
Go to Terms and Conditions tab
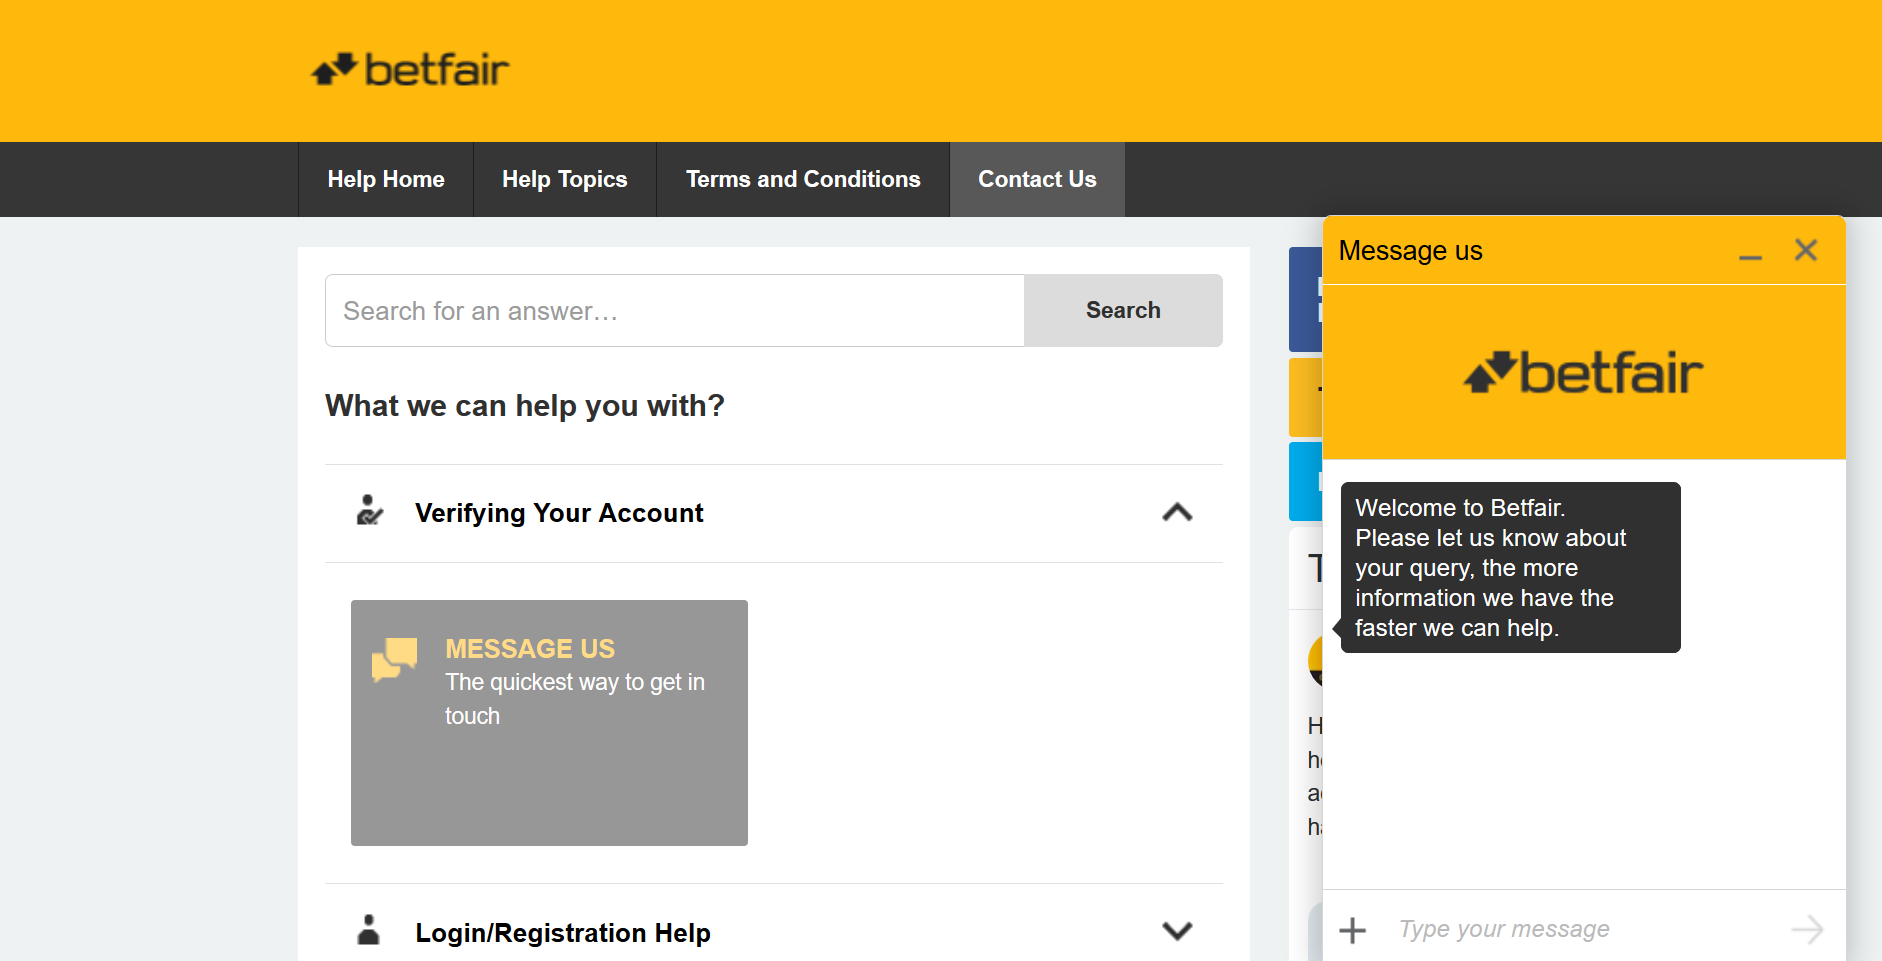pos(803,179)
